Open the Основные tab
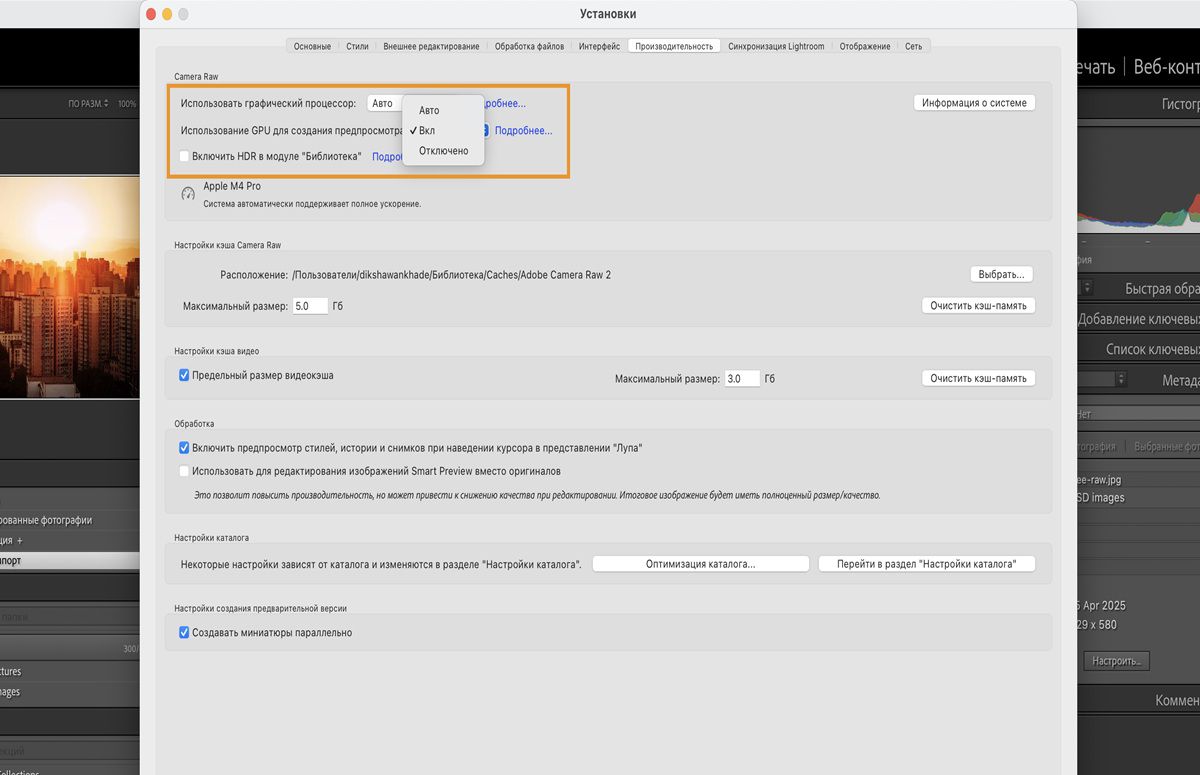 pos(312,46)
